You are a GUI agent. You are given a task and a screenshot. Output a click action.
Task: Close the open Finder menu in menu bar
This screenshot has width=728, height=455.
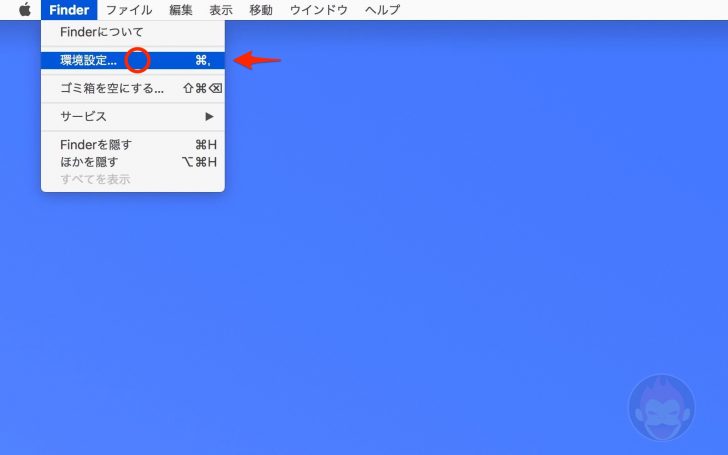tap(69, 10)
